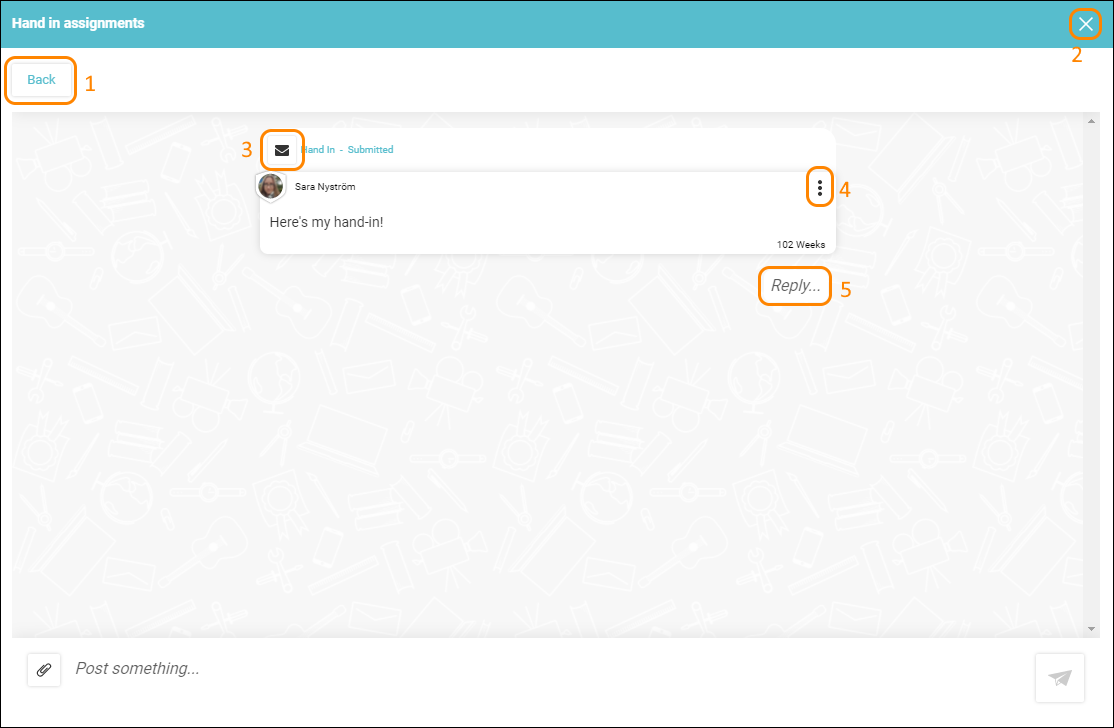Image resolution: width=1114 pixels, height=728 pixels.
Task: Click the Hand In label text
Action: (x=318, y=150)
